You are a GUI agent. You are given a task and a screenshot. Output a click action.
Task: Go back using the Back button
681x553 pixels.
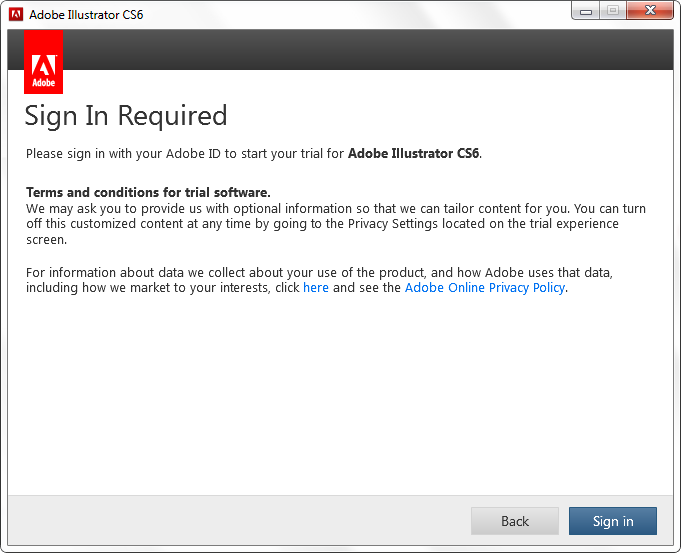[x=515, y=521]
